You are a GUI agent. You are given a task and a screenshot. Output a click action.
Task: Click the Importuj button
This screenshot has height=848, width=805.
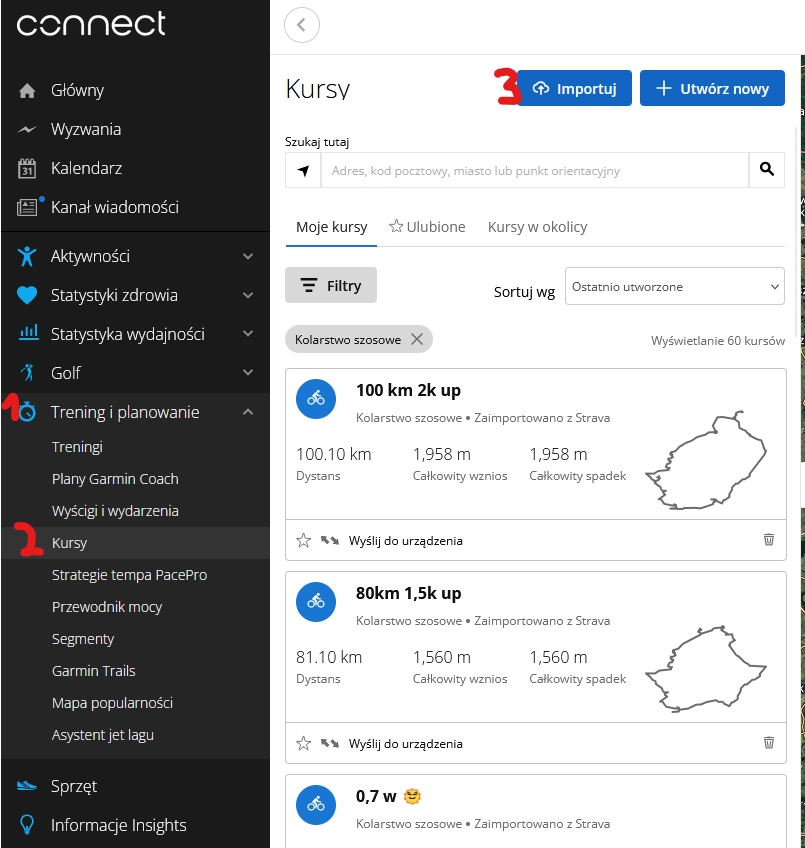574,88
